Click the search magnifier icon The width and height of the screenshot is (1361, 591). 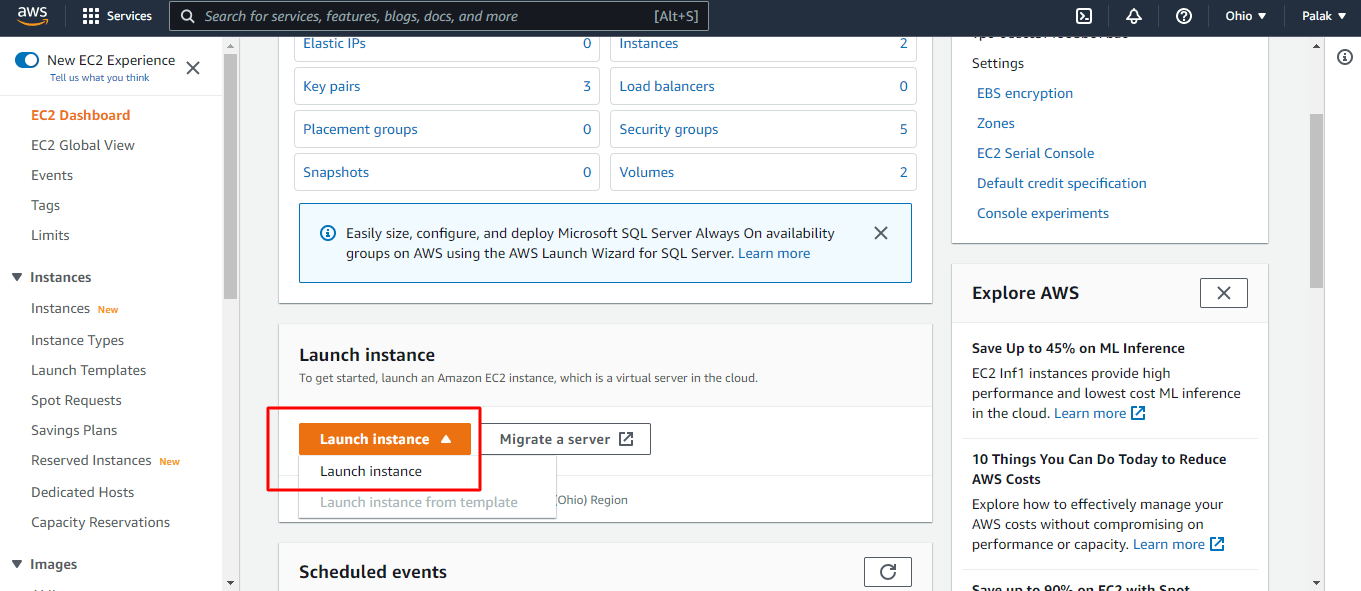coord(188,16)
